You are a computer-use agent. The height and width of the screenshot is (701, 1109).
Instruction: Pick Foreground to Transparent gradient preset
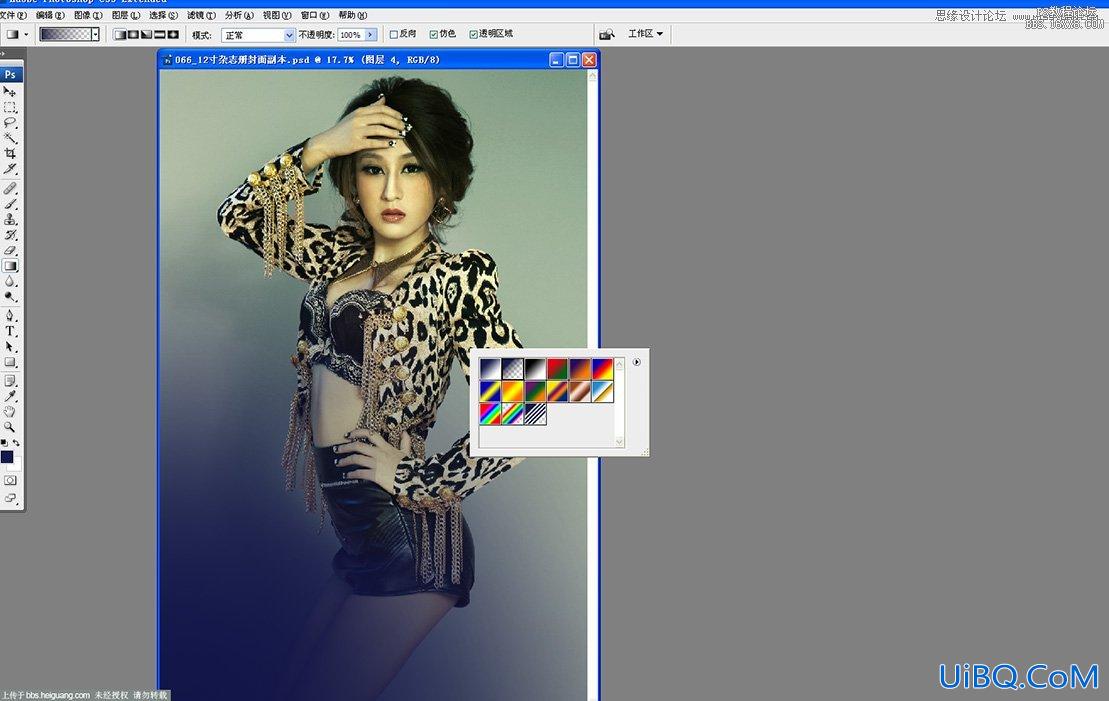click(512, 369)
